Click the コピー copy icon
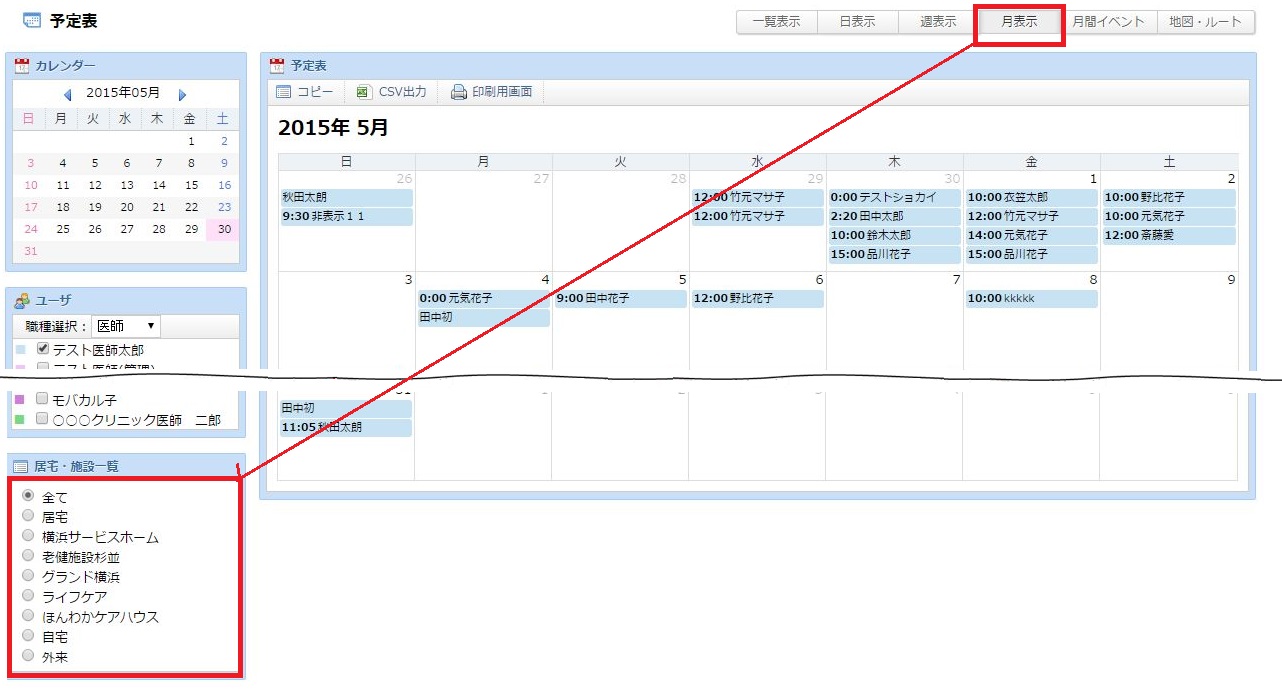 point(283,92)
